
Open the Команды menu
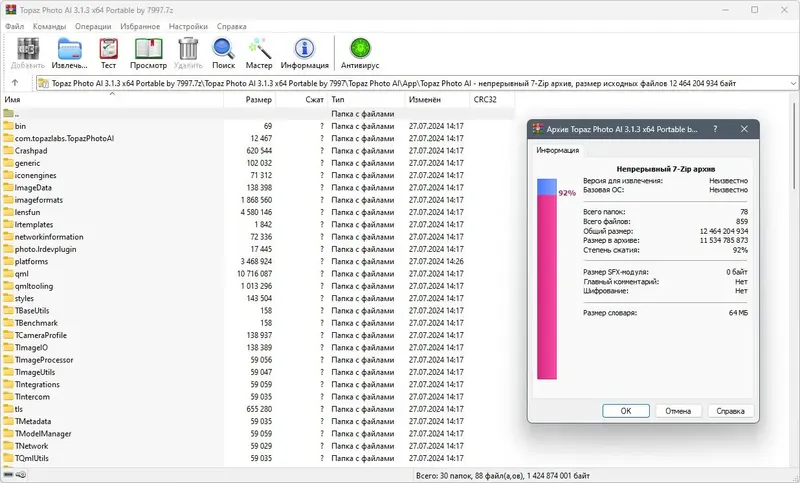click(x=49, y=27)
